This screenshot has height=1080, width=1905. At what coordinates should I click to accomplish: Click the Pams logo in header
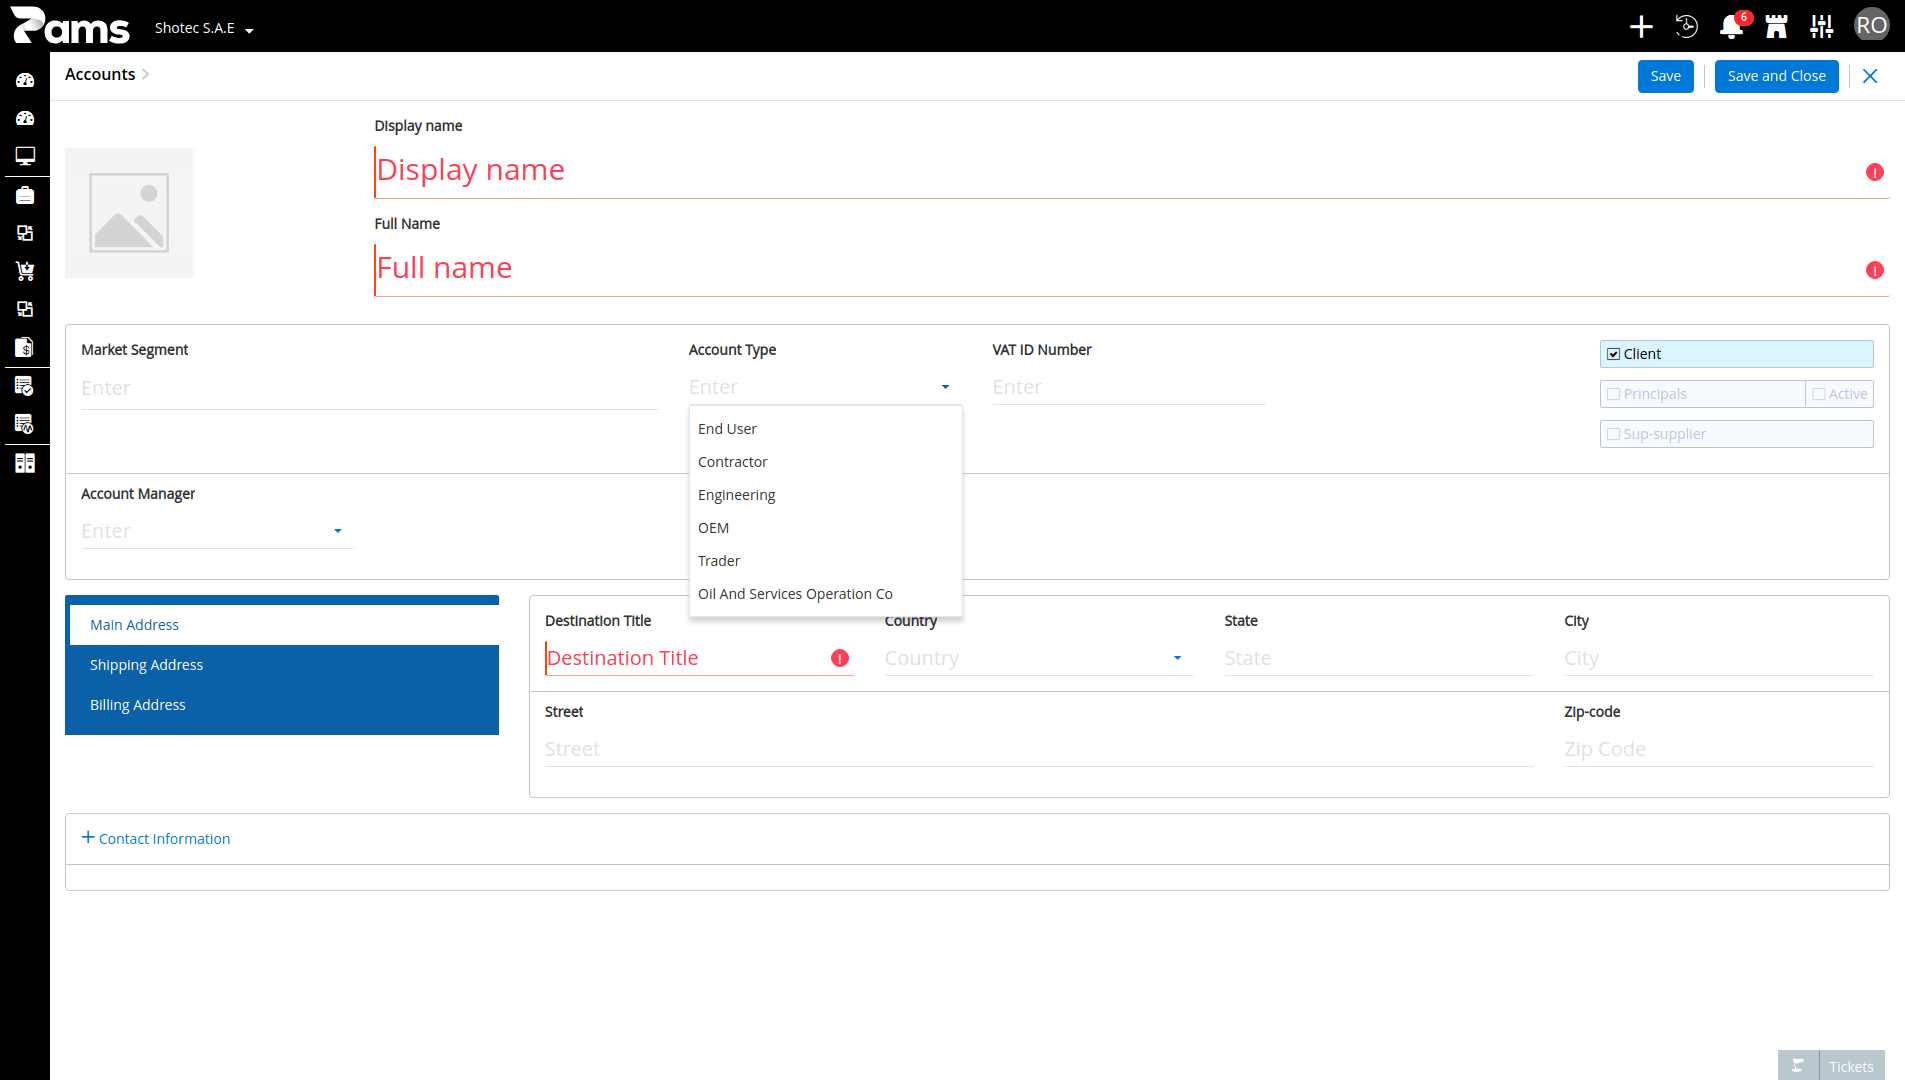click(70, 26)
